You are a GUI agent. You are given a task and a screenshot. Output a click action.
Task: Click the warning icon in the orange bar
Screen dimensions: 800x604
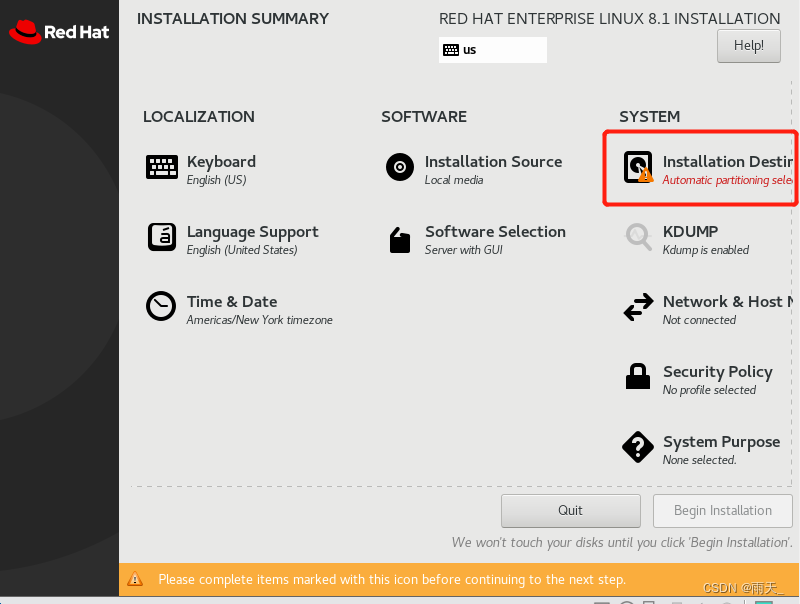pos(135,579)
